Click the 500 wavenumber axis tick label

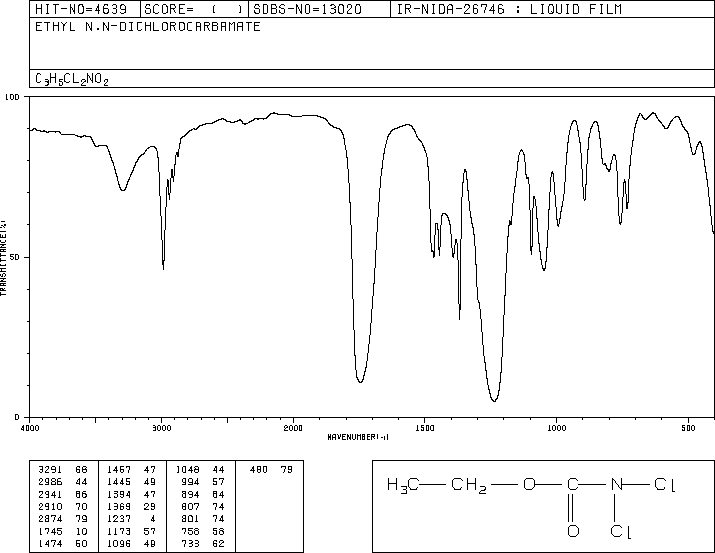688,428
